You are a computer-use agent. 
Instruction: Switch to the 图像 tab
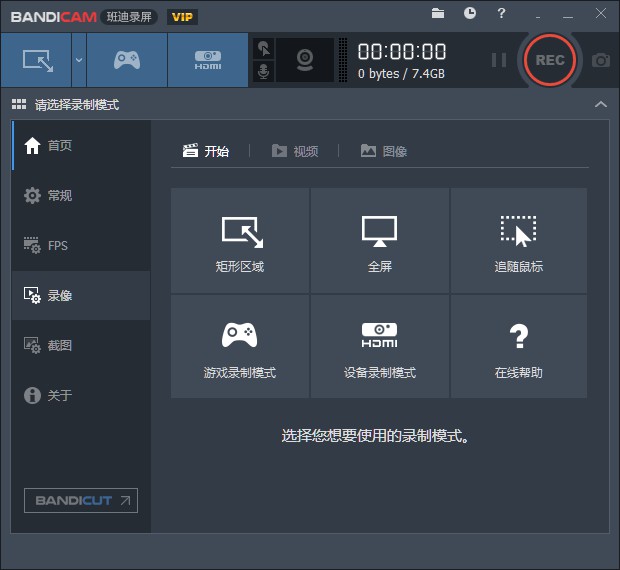tap(384, 151)
